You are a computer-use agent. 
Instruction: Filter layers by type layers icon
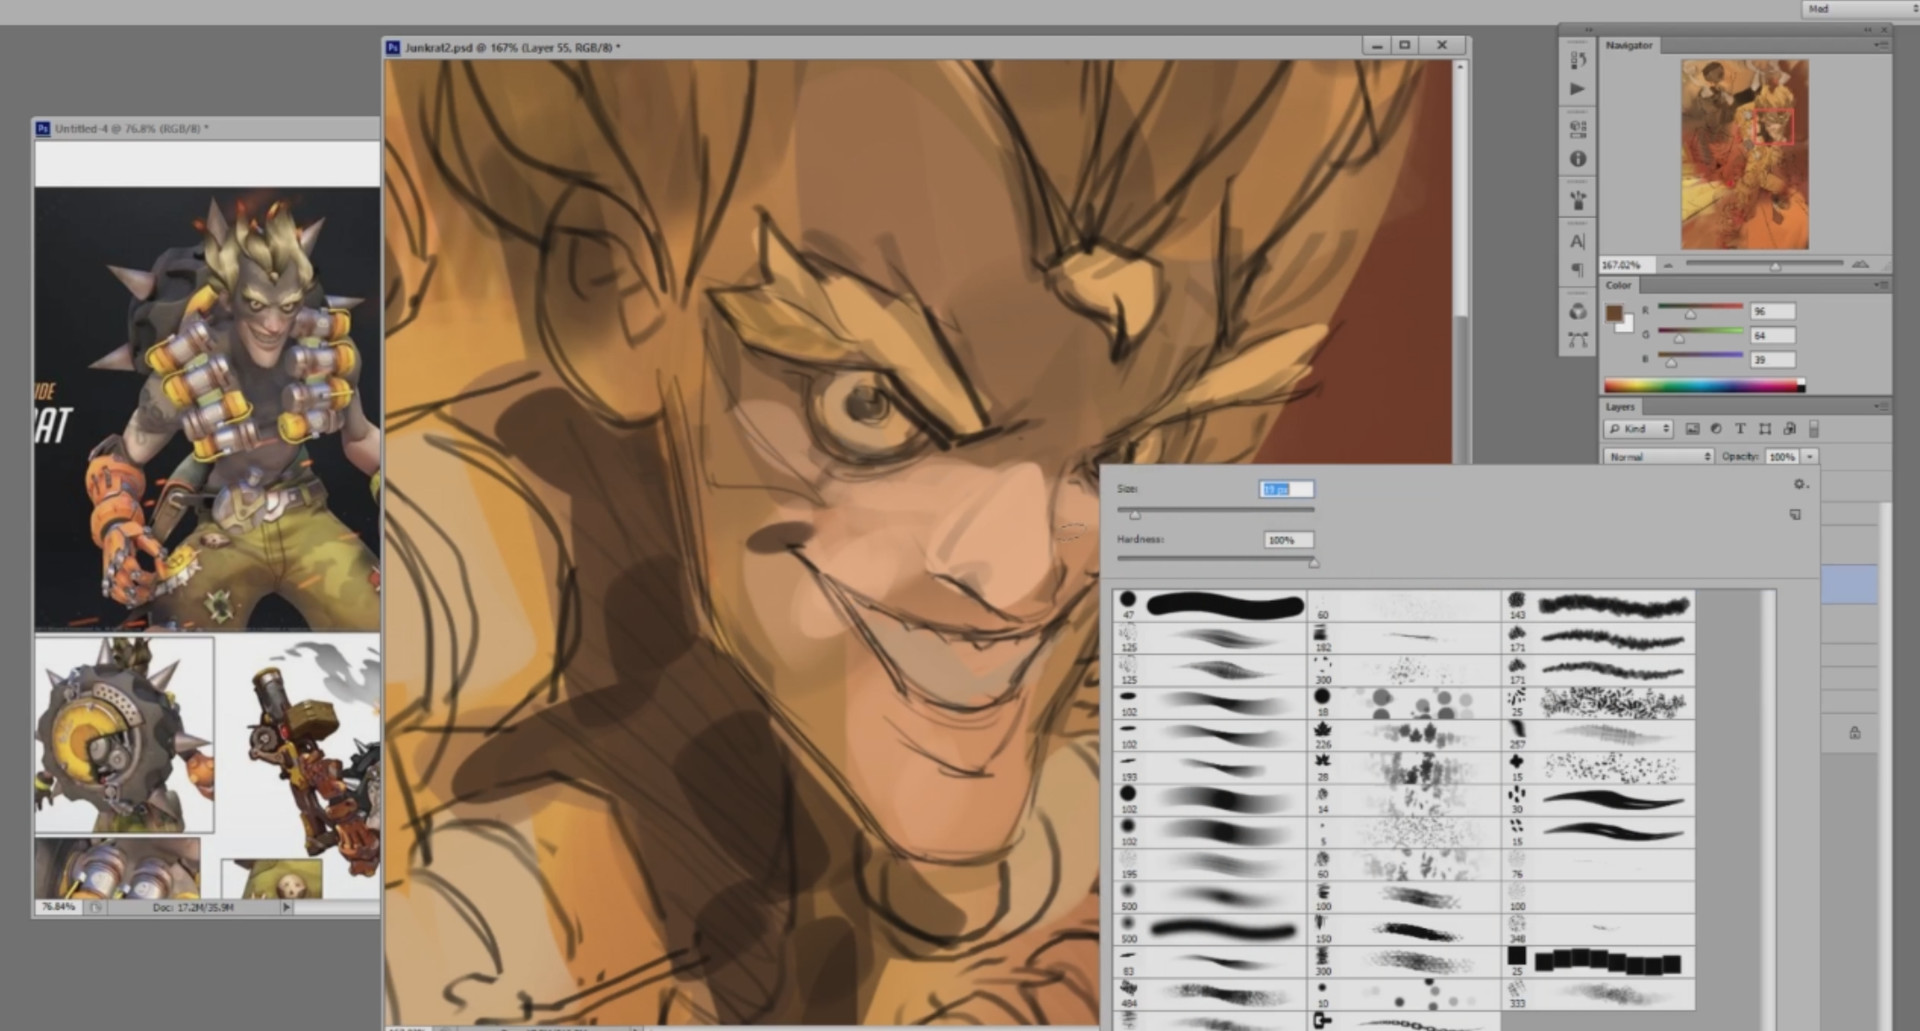click(1740, 429)
